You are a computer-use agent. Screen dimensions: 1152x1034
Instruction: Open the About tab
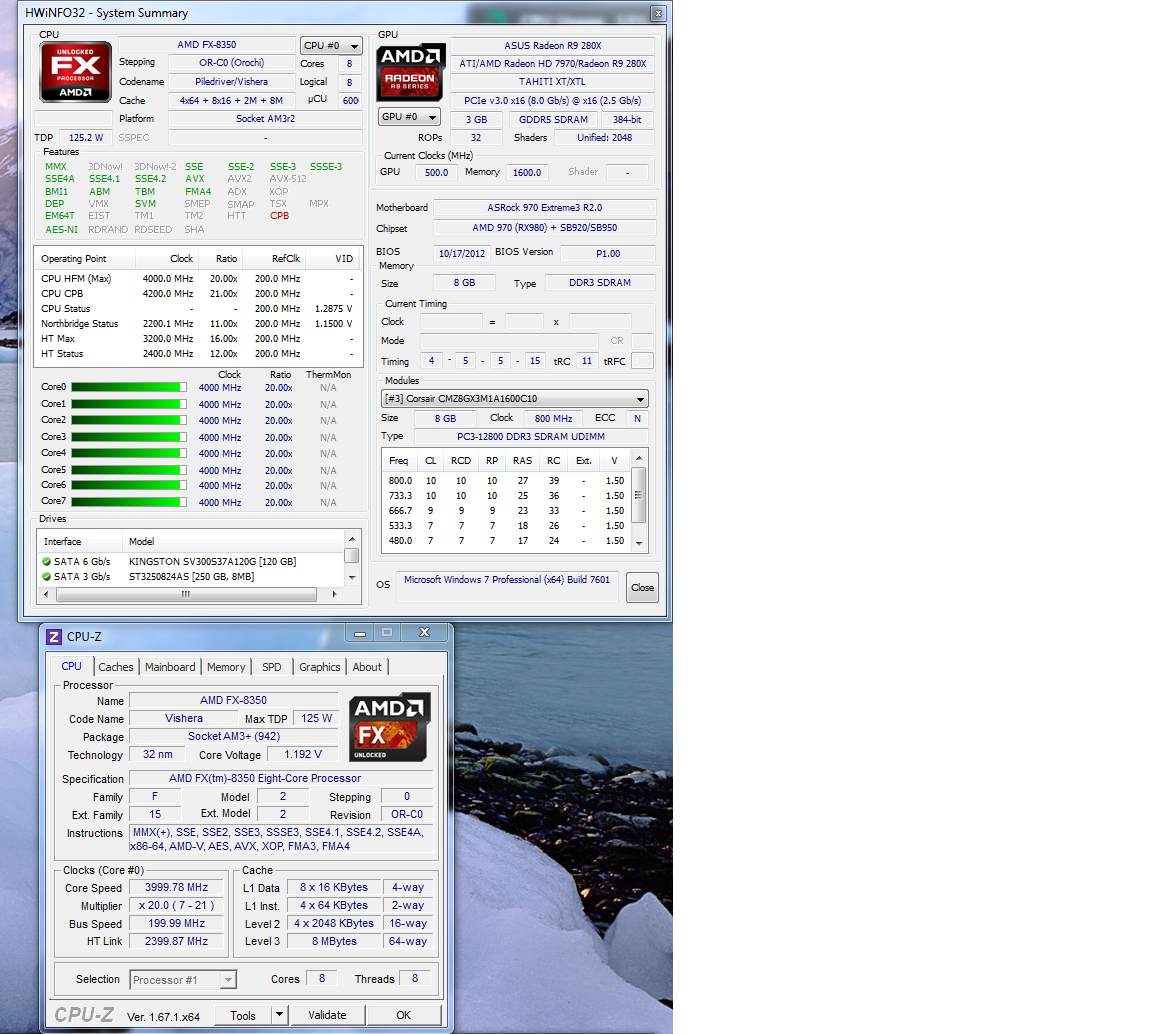[367, 667]
